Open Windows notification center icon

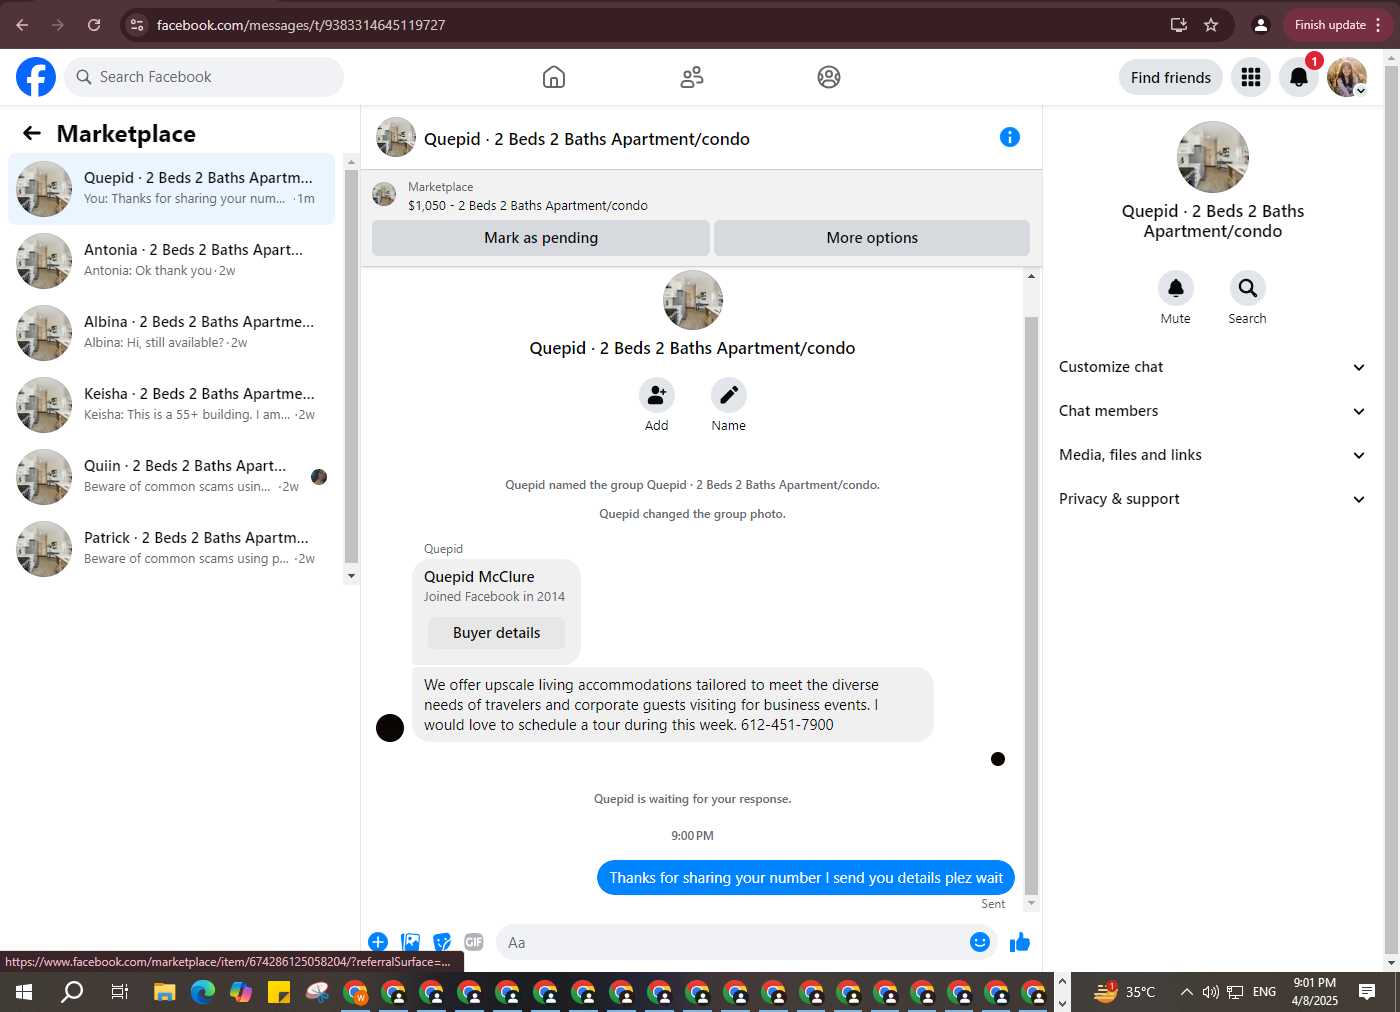(x=1367, y=992)
